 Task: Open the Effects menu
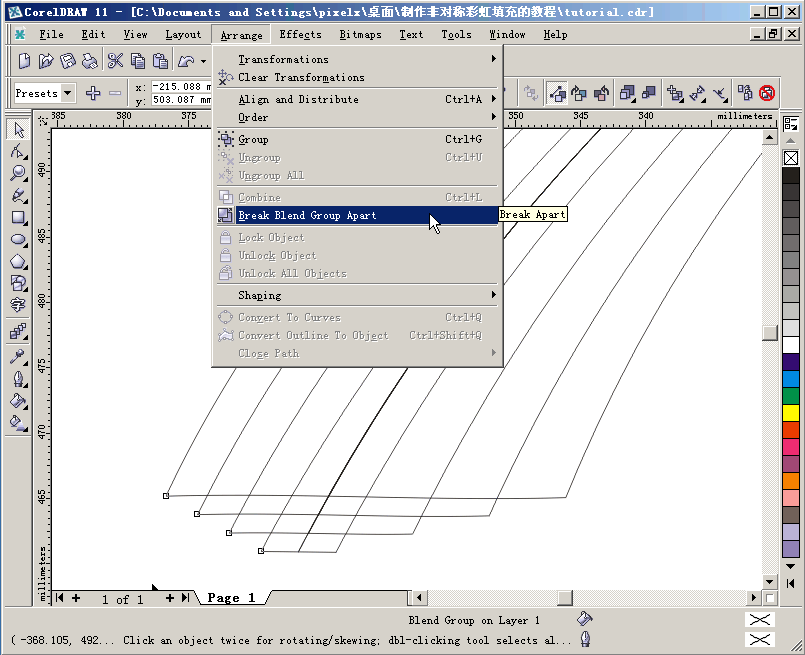pyautogui.click(x=300, y=34)
